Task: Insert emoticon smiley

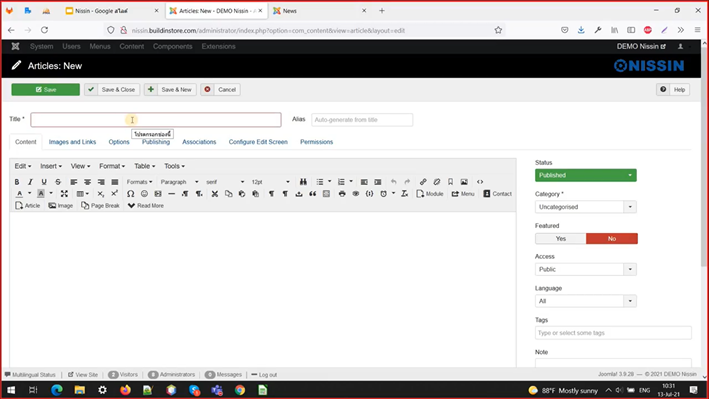Action: (x=144, y=194)
